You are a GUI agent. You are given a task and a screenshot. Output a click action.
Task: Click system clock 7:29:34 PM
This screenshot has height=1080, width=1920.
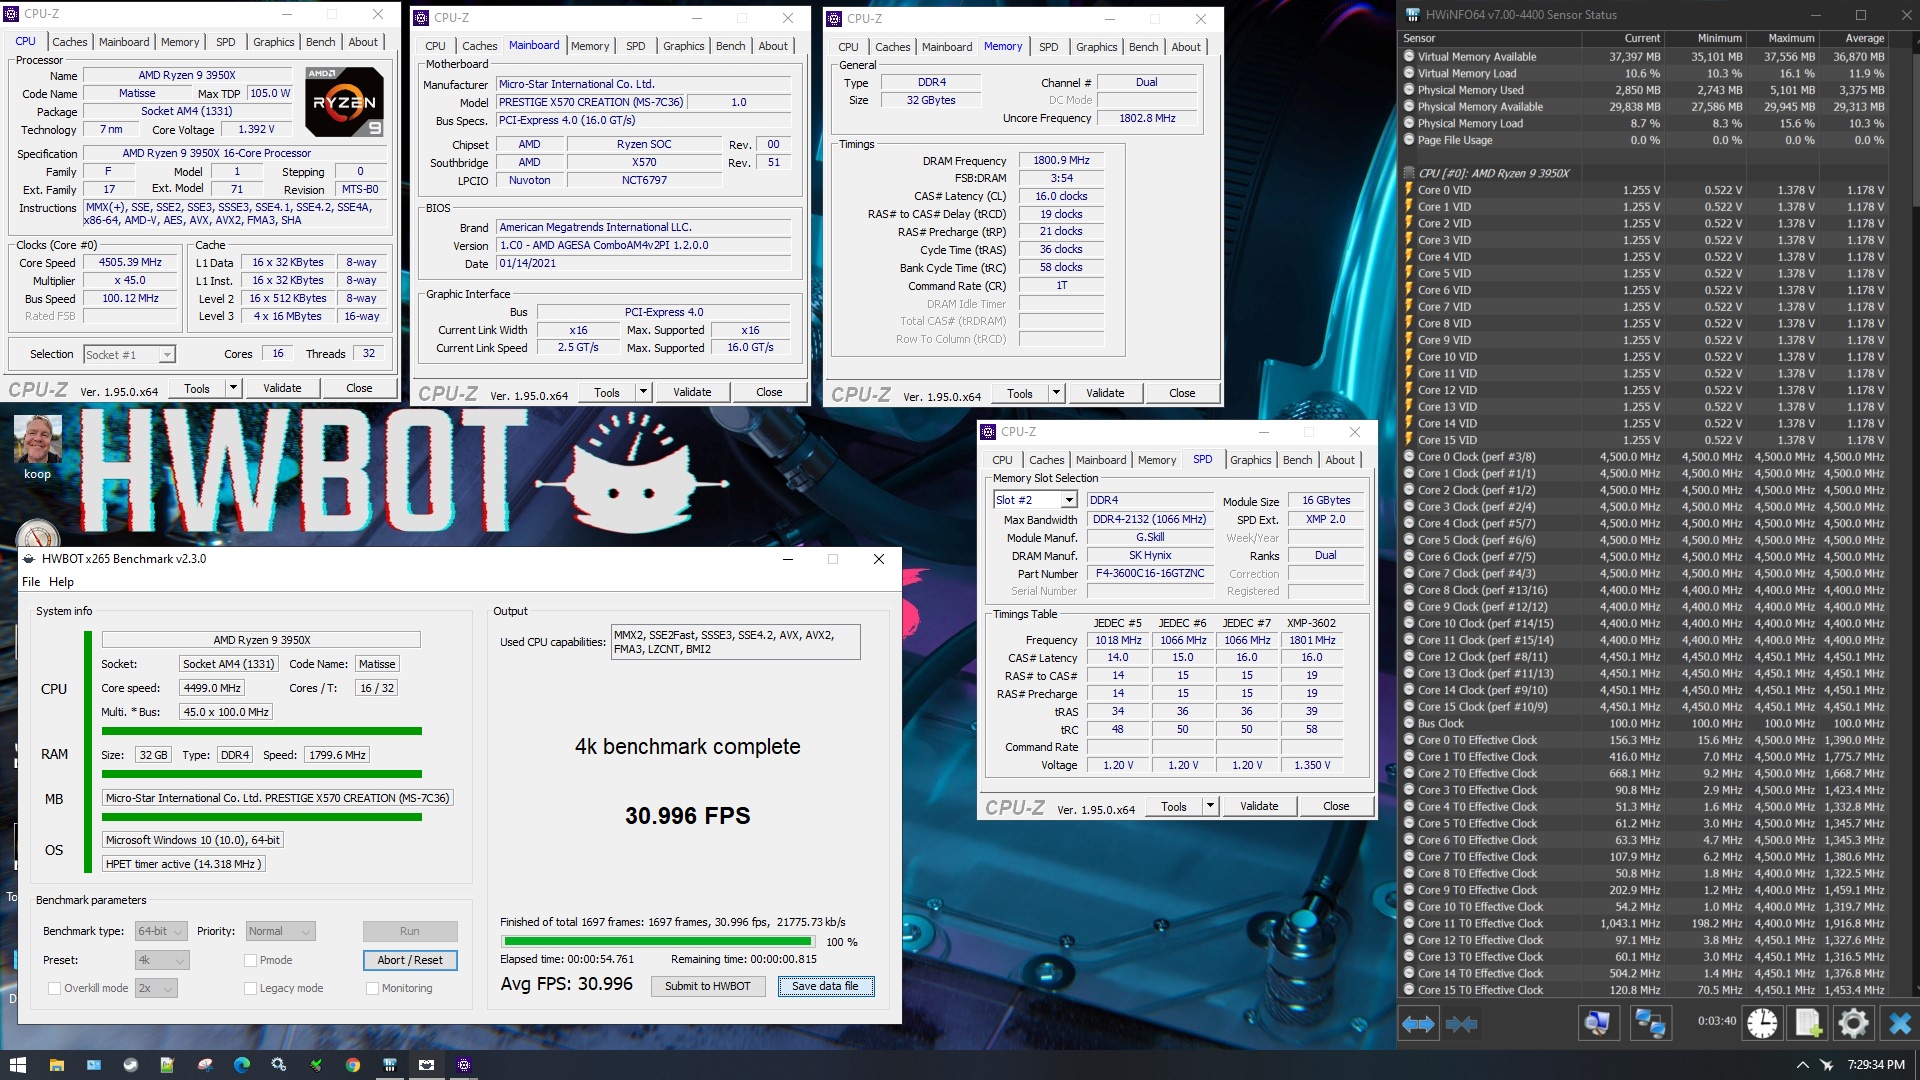point(1876,1065)
